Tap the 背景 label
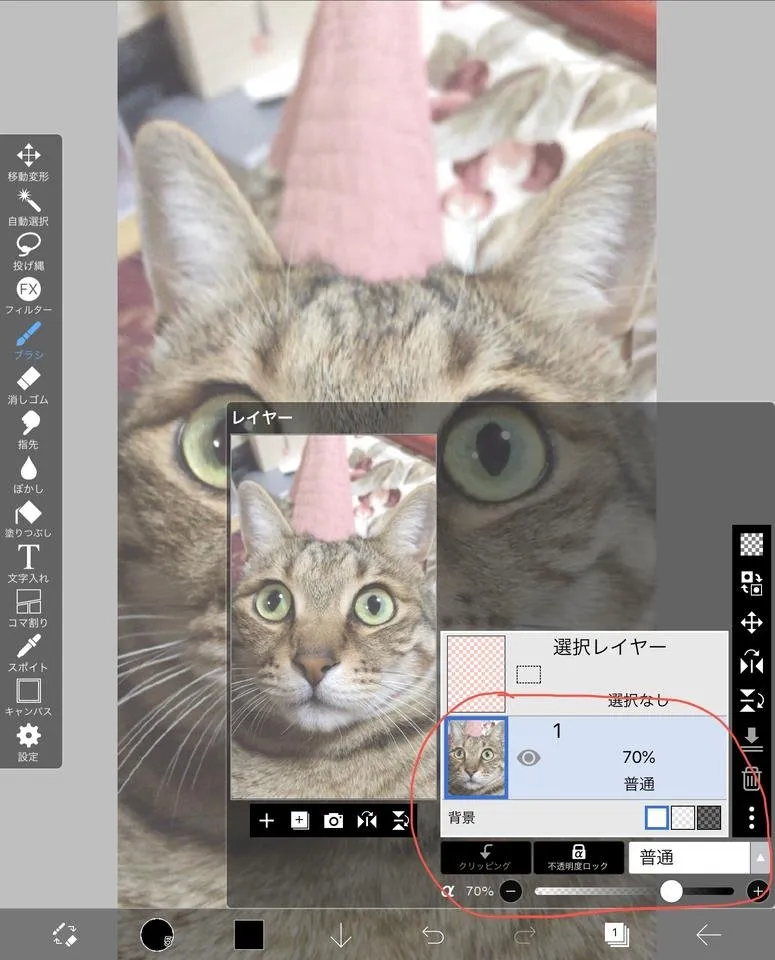The width and height of the screenshot is (775, 960). click(x=462, y=817)
